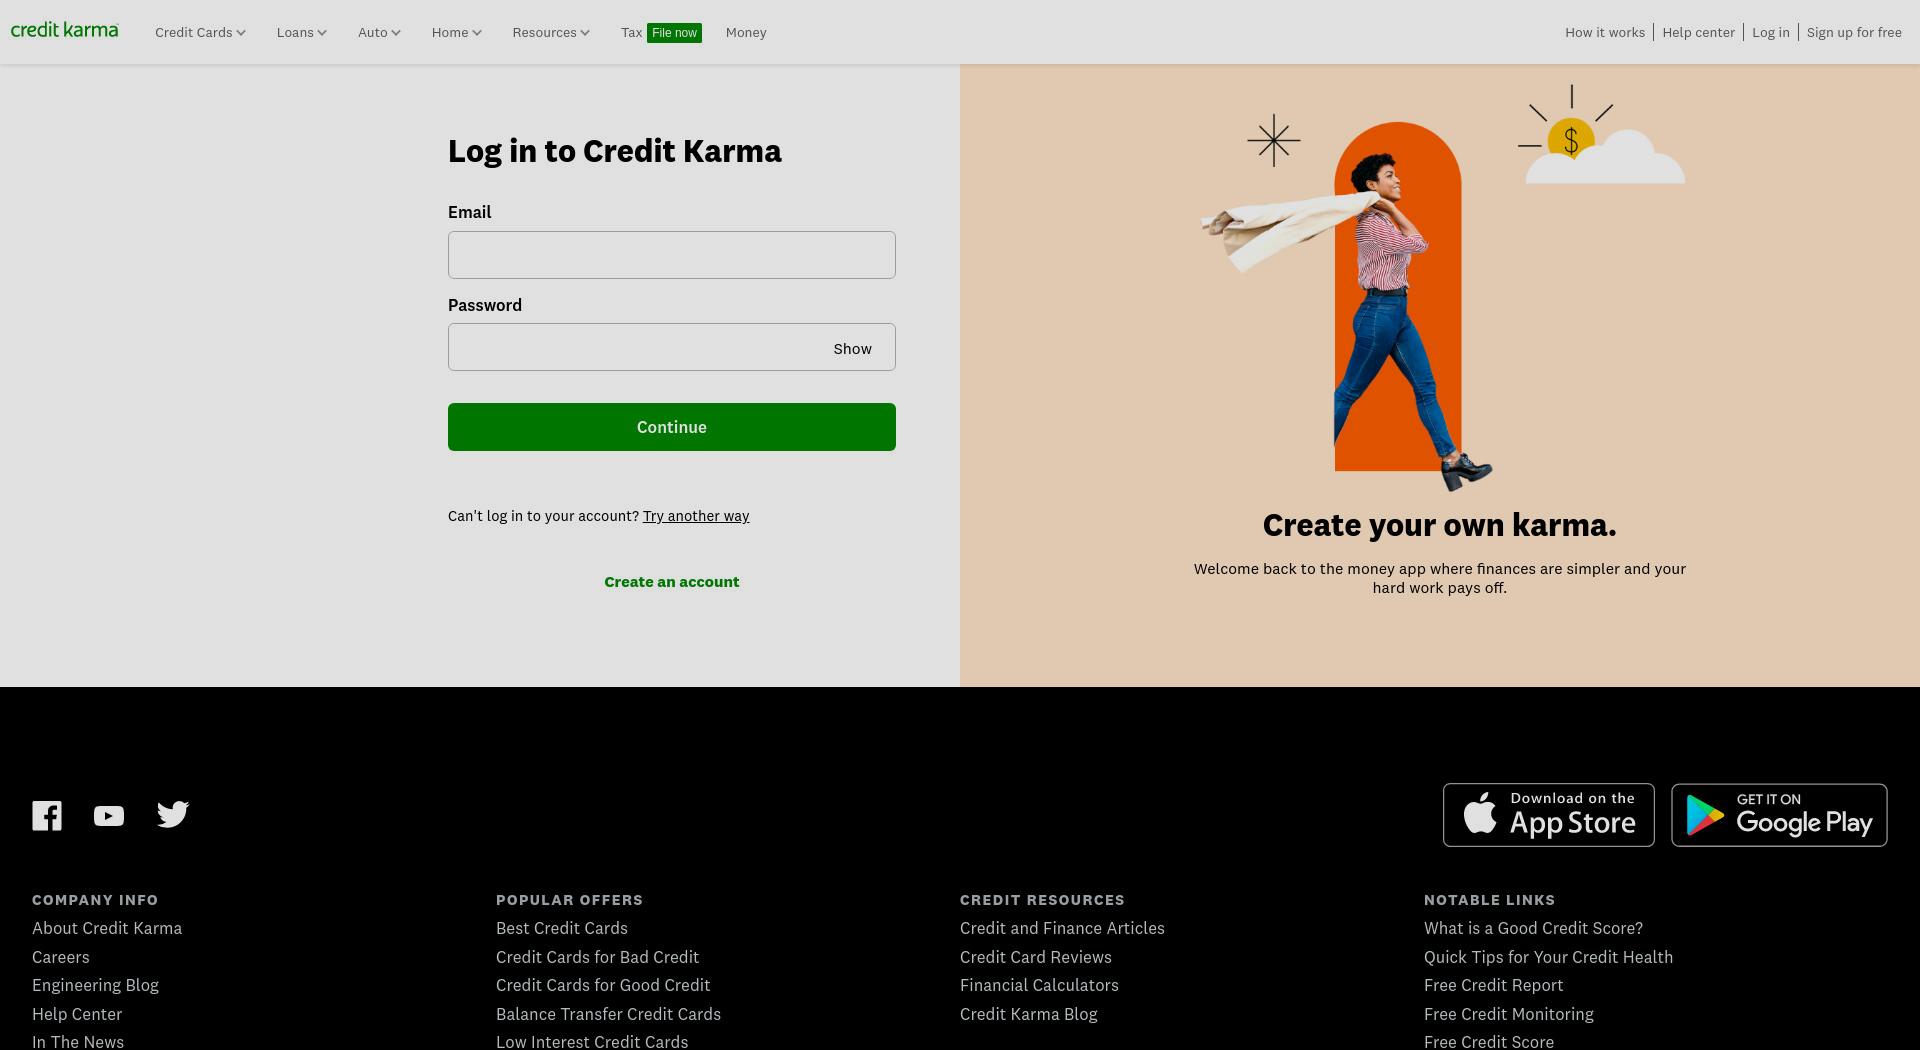Open Credit Cards for Good Credit link

[603, 985]
